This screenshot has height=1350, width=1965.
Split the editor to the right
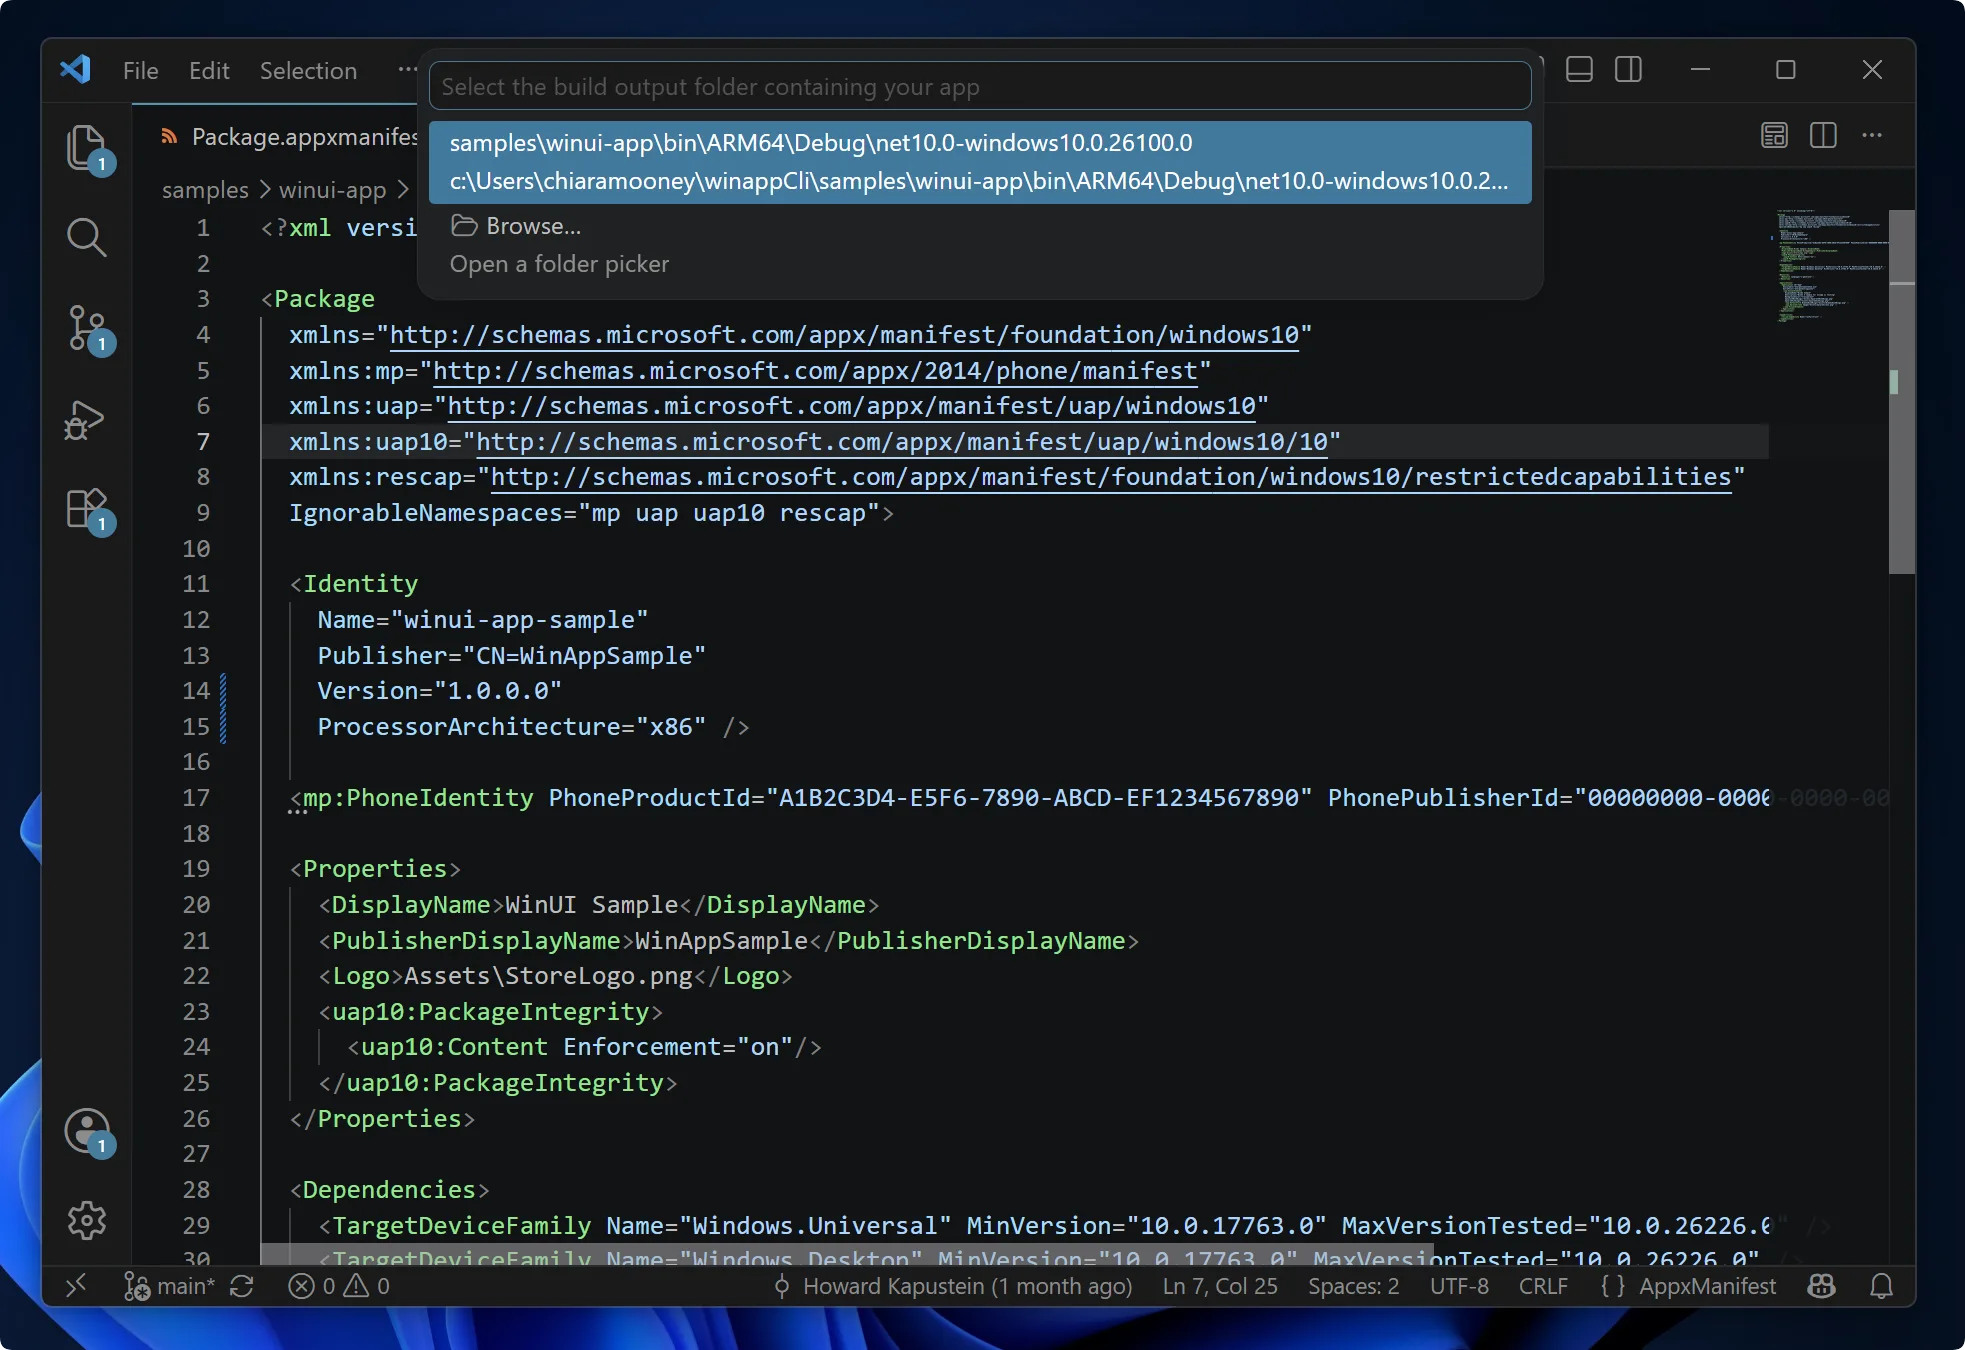click(x=1823, y=135)
